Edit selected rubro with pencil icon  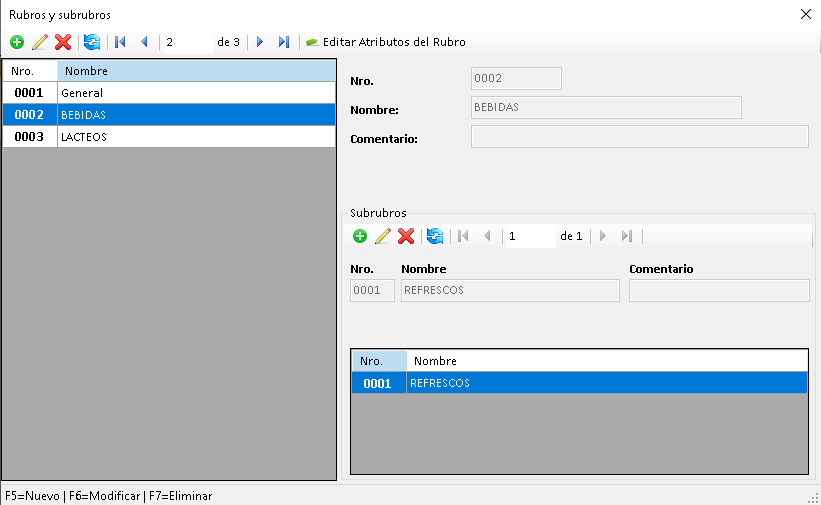[x=40, y=42]
